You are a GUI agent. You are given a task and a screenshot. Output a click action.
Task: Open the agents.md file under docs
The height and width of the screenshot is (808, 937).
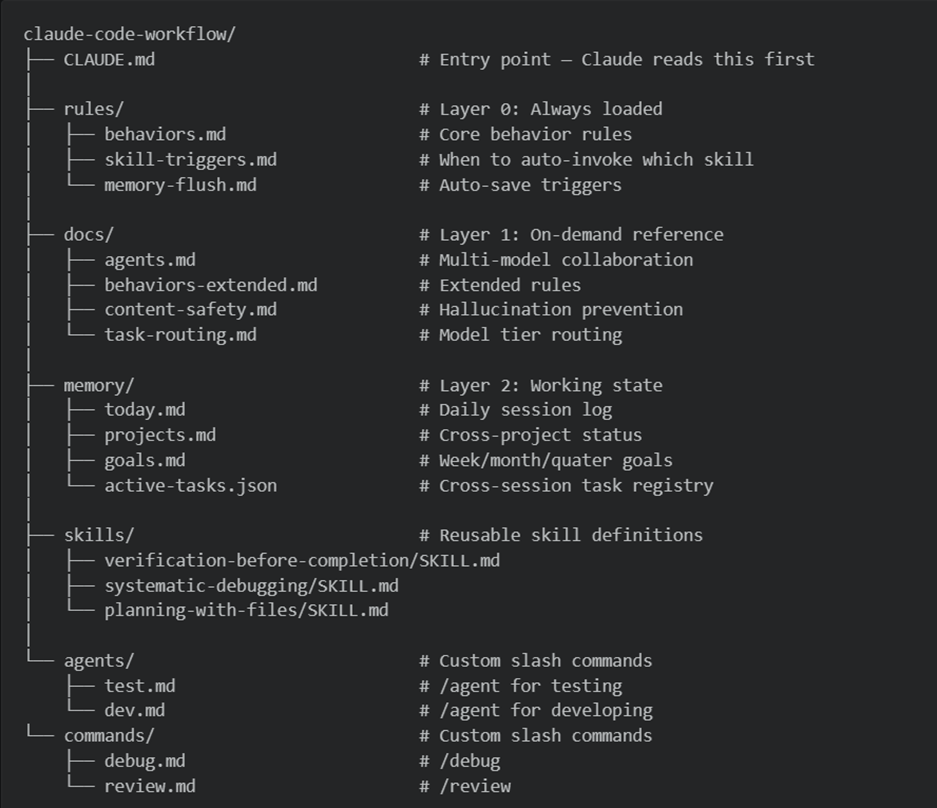[x=150, y=260]
